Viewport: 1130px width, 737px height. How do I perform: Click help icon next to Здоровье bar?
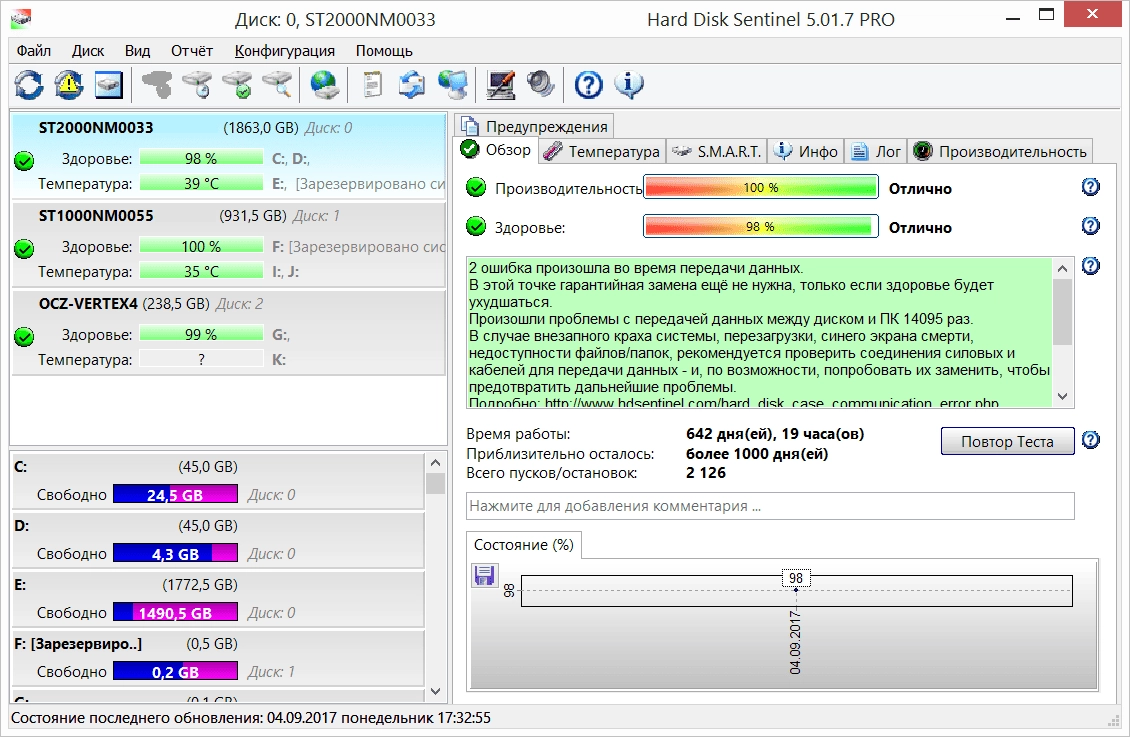(x=1091, y=226)
